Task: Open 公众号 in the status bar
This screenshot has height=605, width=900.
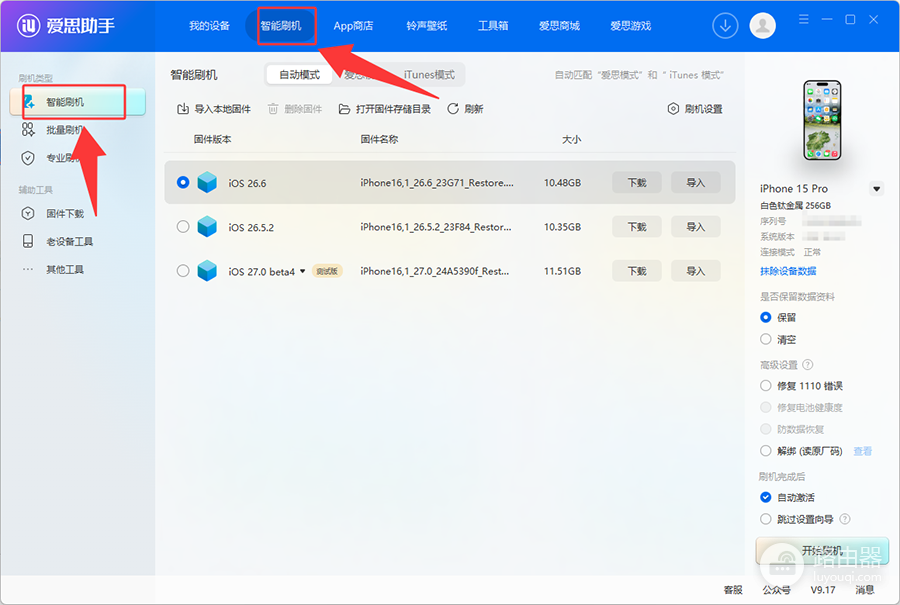Action: pyautogui.click(x=776, y=590)
